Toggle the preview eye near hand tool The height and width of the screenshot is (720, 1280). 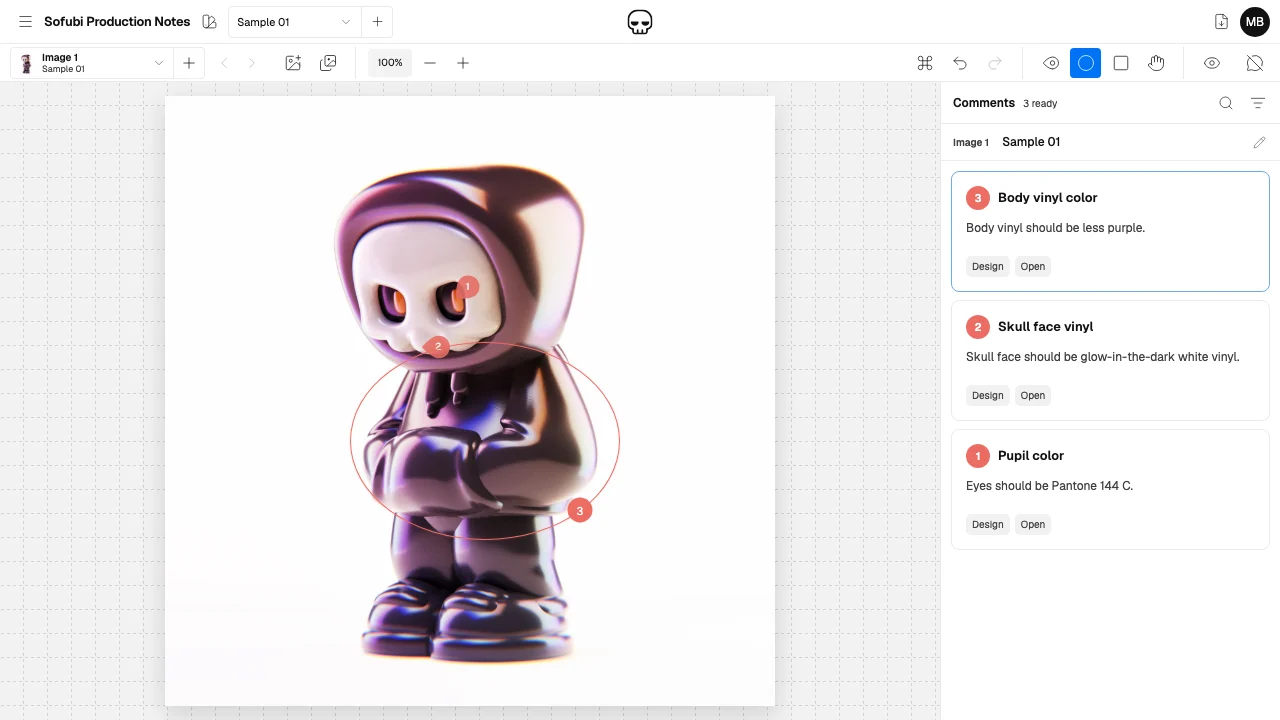1212,63
